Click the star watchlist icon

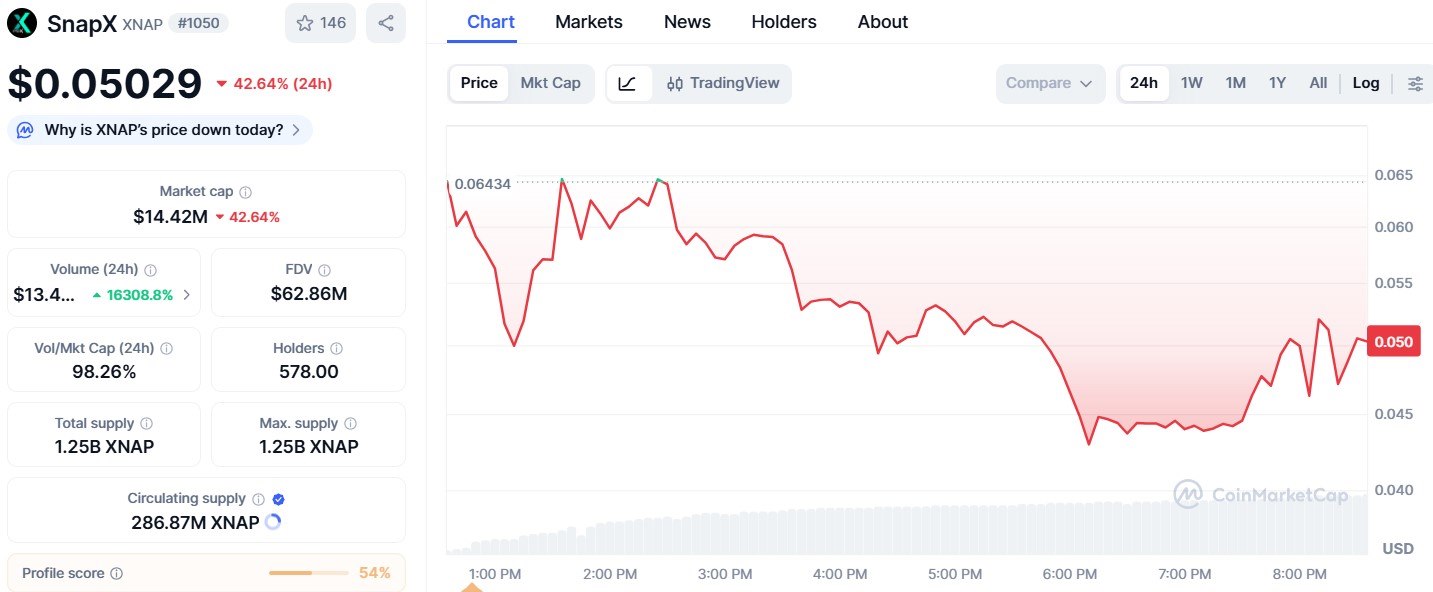(305, 23)
